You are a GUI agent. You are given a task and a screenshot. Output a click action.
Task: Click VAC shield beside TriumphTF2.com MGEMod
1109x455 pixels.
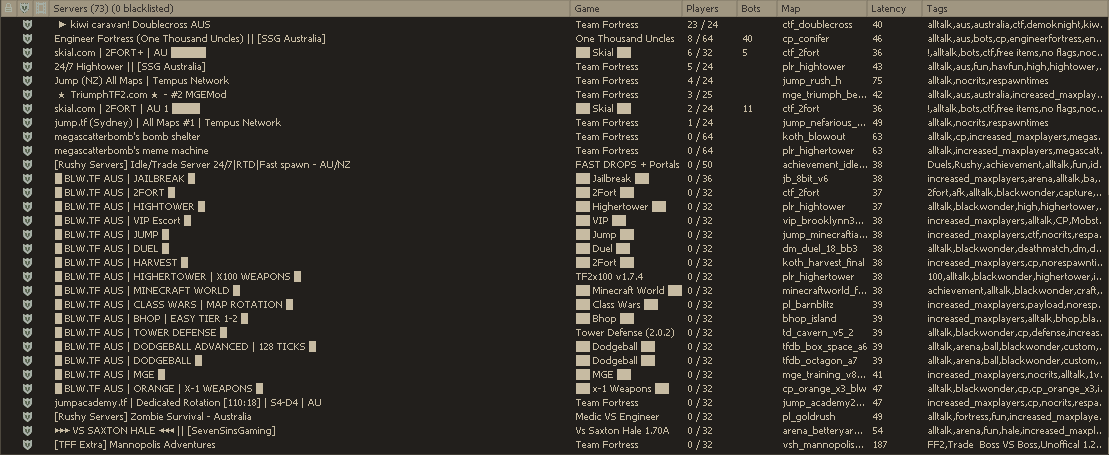(27, 95)
